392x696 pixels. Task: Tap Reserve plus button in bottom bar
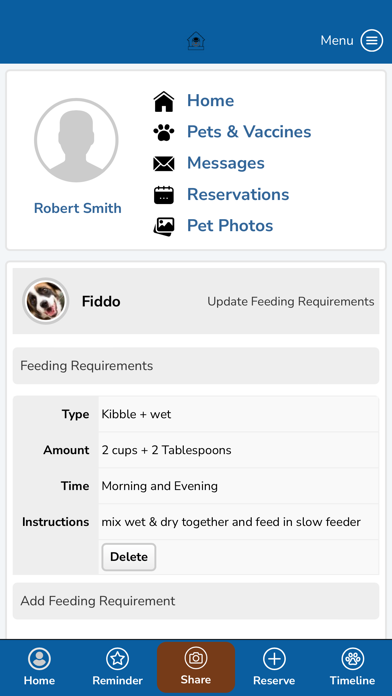[274, 667]
